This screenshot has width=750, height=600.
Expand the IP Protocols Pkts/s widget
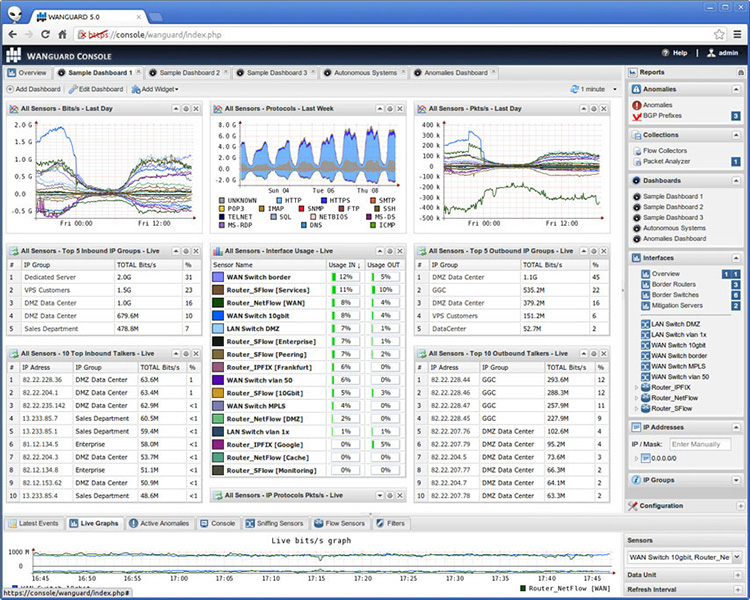(380, 496)
